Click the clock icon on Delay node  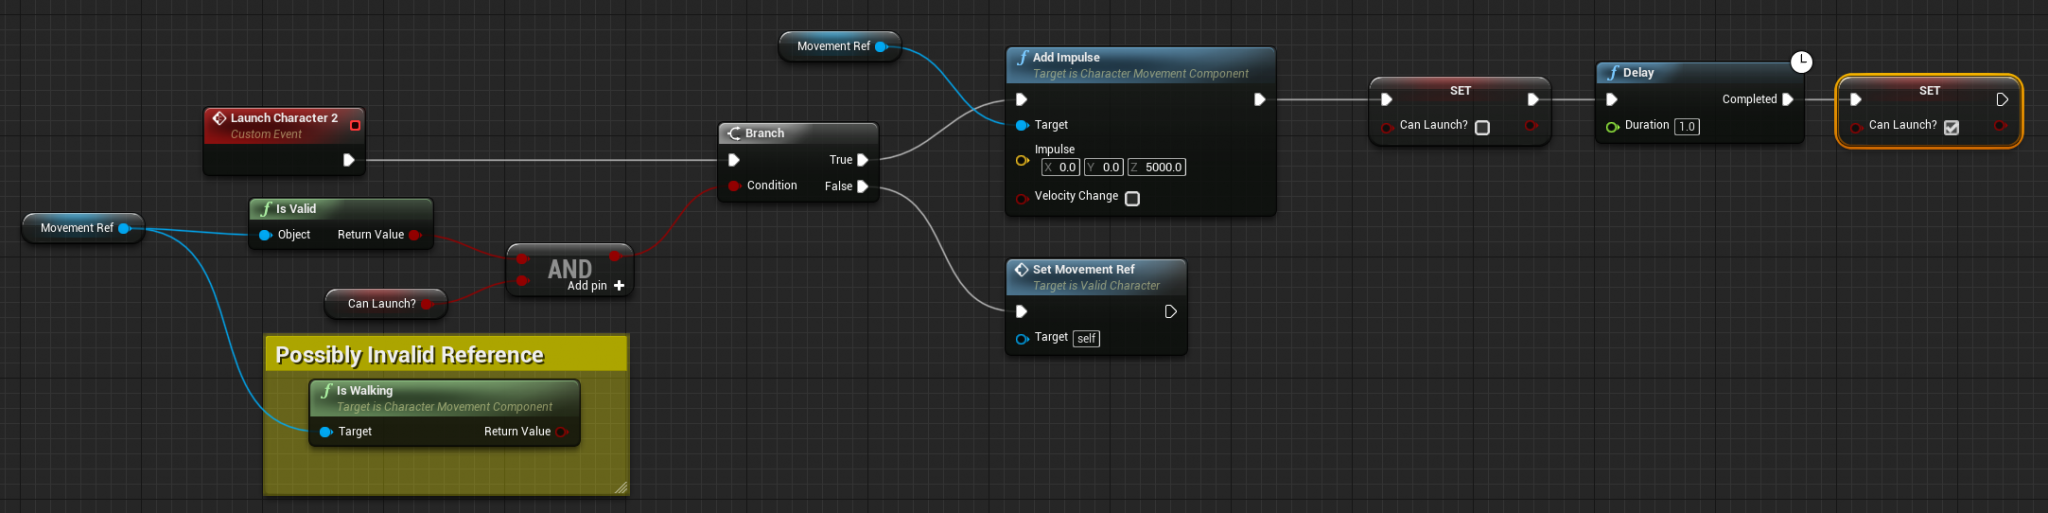pos(1801,62)
